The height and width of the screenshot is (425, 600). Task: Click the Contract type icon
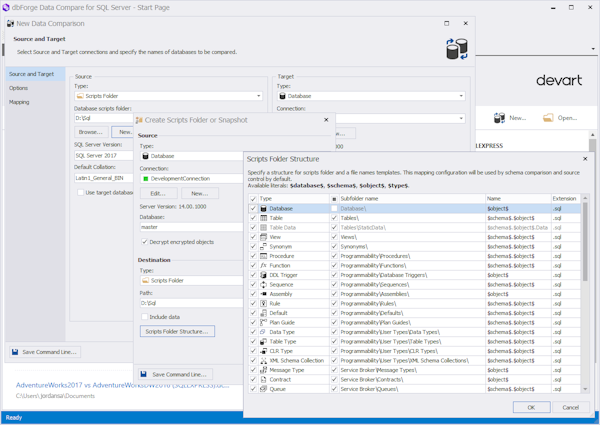point(263,379)
